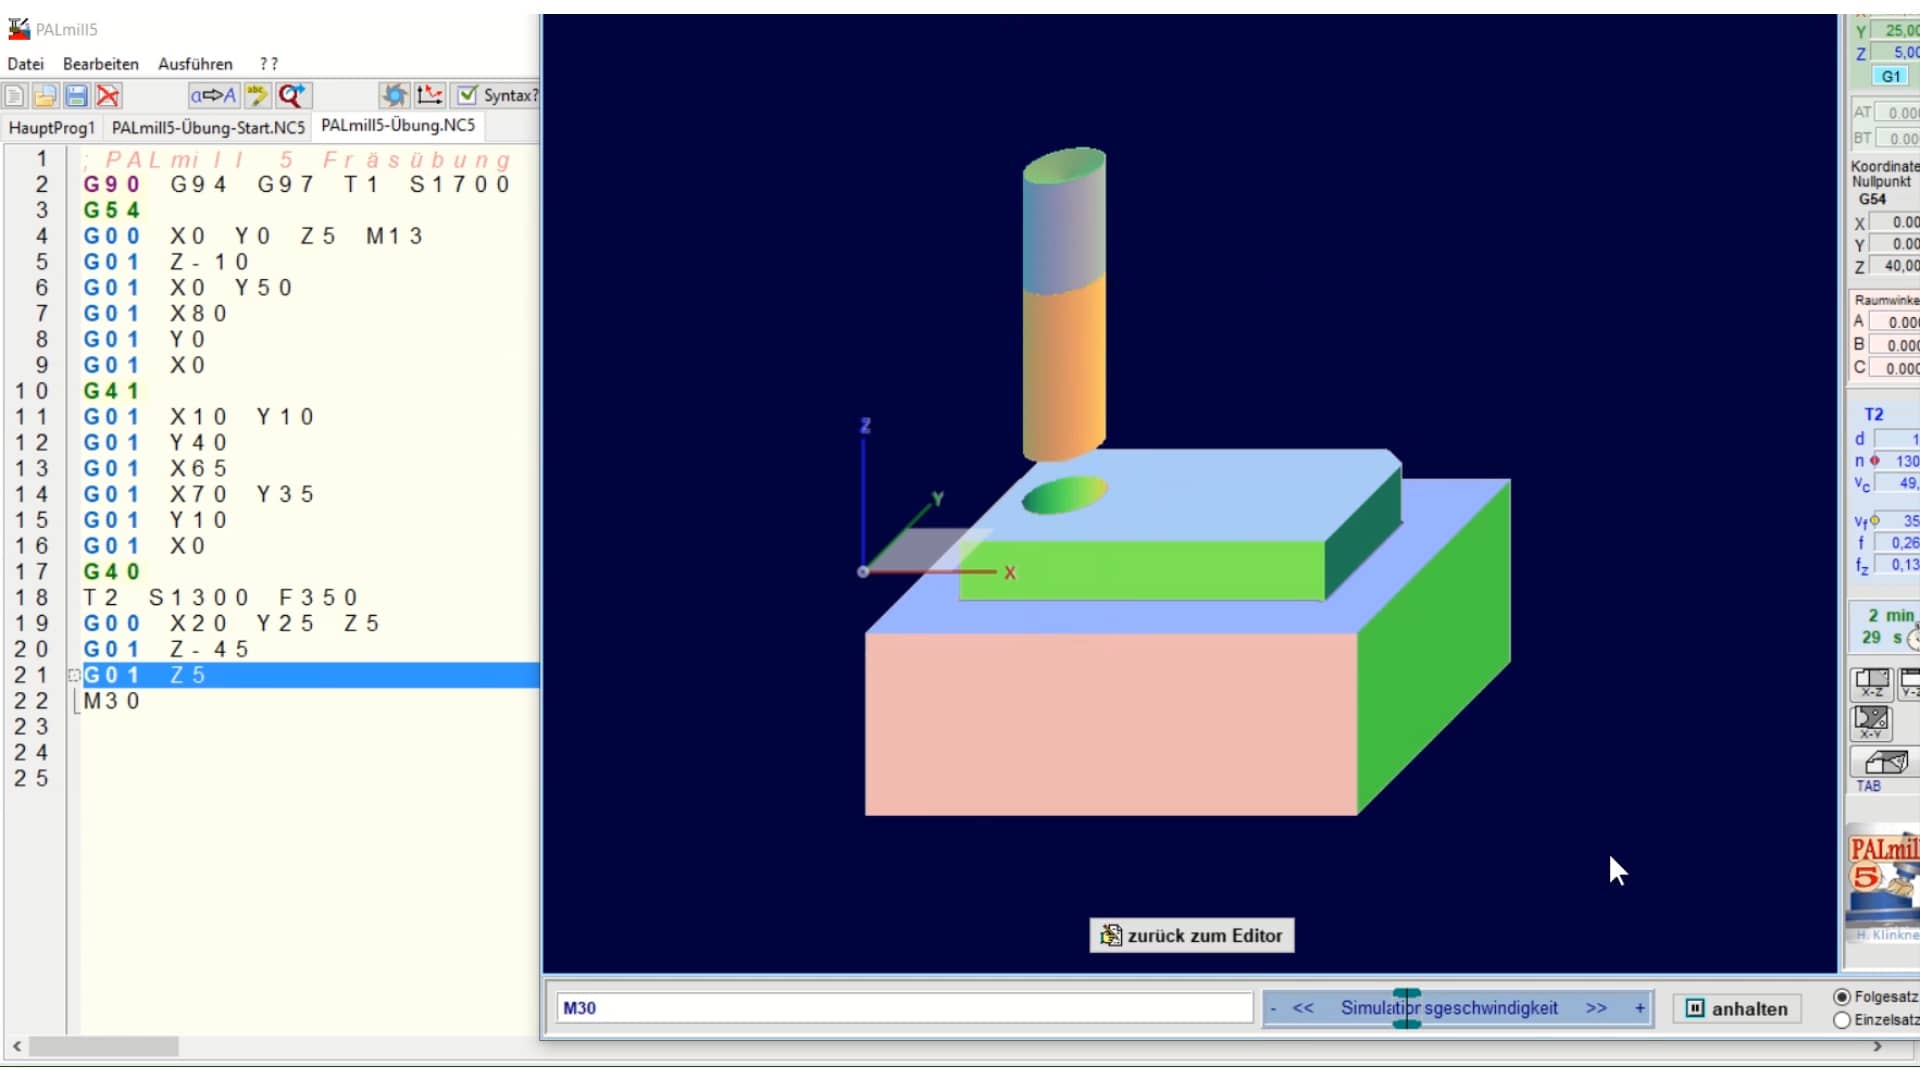Enable Einzelsatz mode

point(1840,1020)
